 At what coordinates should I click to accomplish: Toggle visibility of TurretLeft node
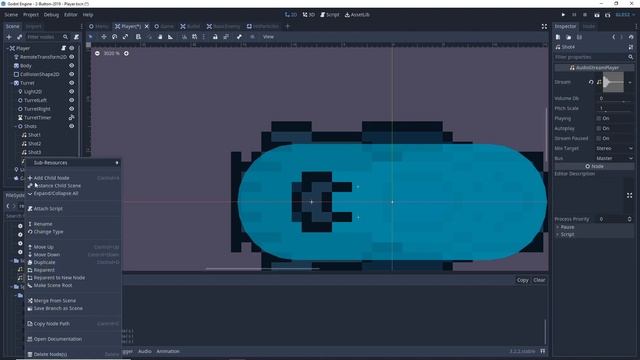pyautogui.click(x=71, y=100)
